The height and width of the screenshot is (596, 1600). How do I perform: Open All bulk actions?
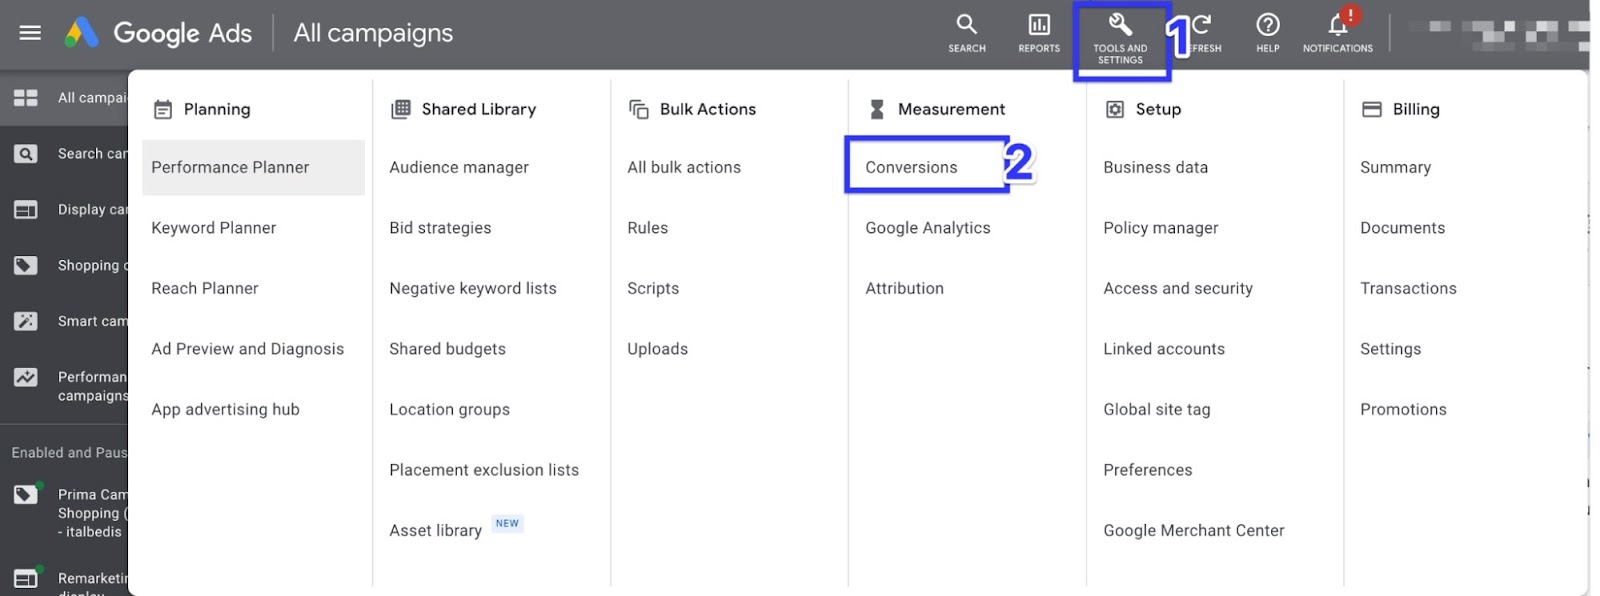click(684, 167)
